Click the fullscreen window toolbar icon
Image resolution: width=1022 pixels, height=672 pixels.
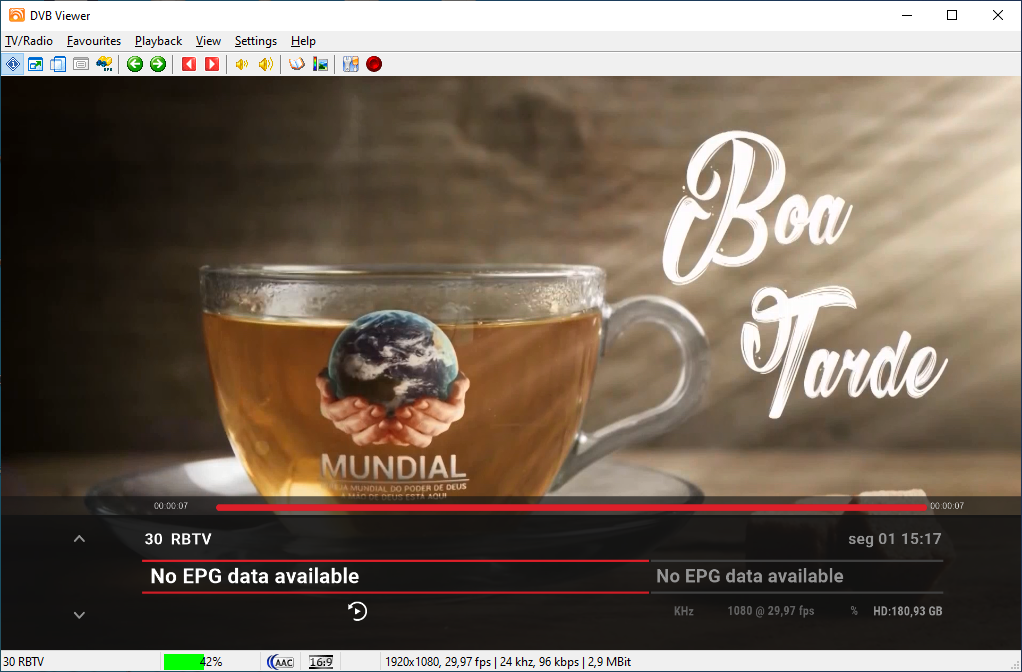tap(35, 64)
